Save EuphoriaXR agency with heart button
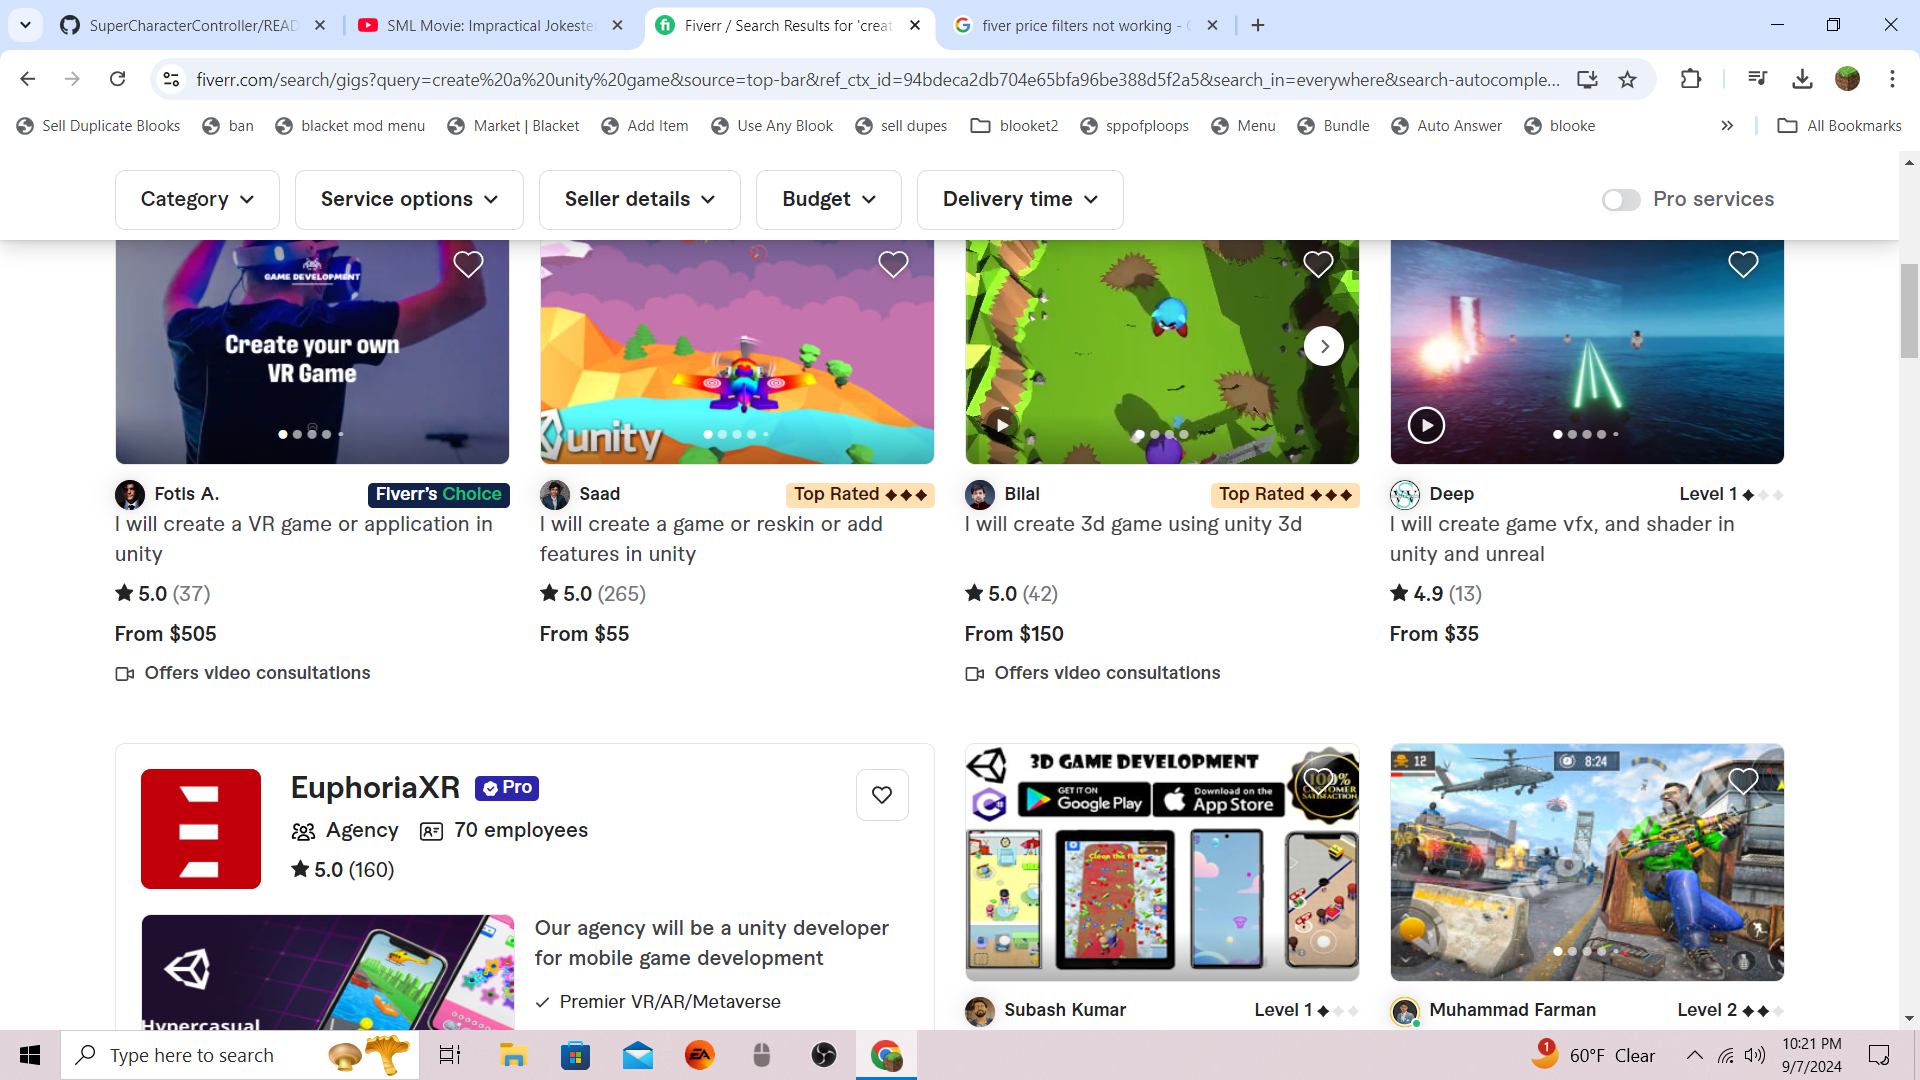 pyautogui.click(x=882, y=795)
